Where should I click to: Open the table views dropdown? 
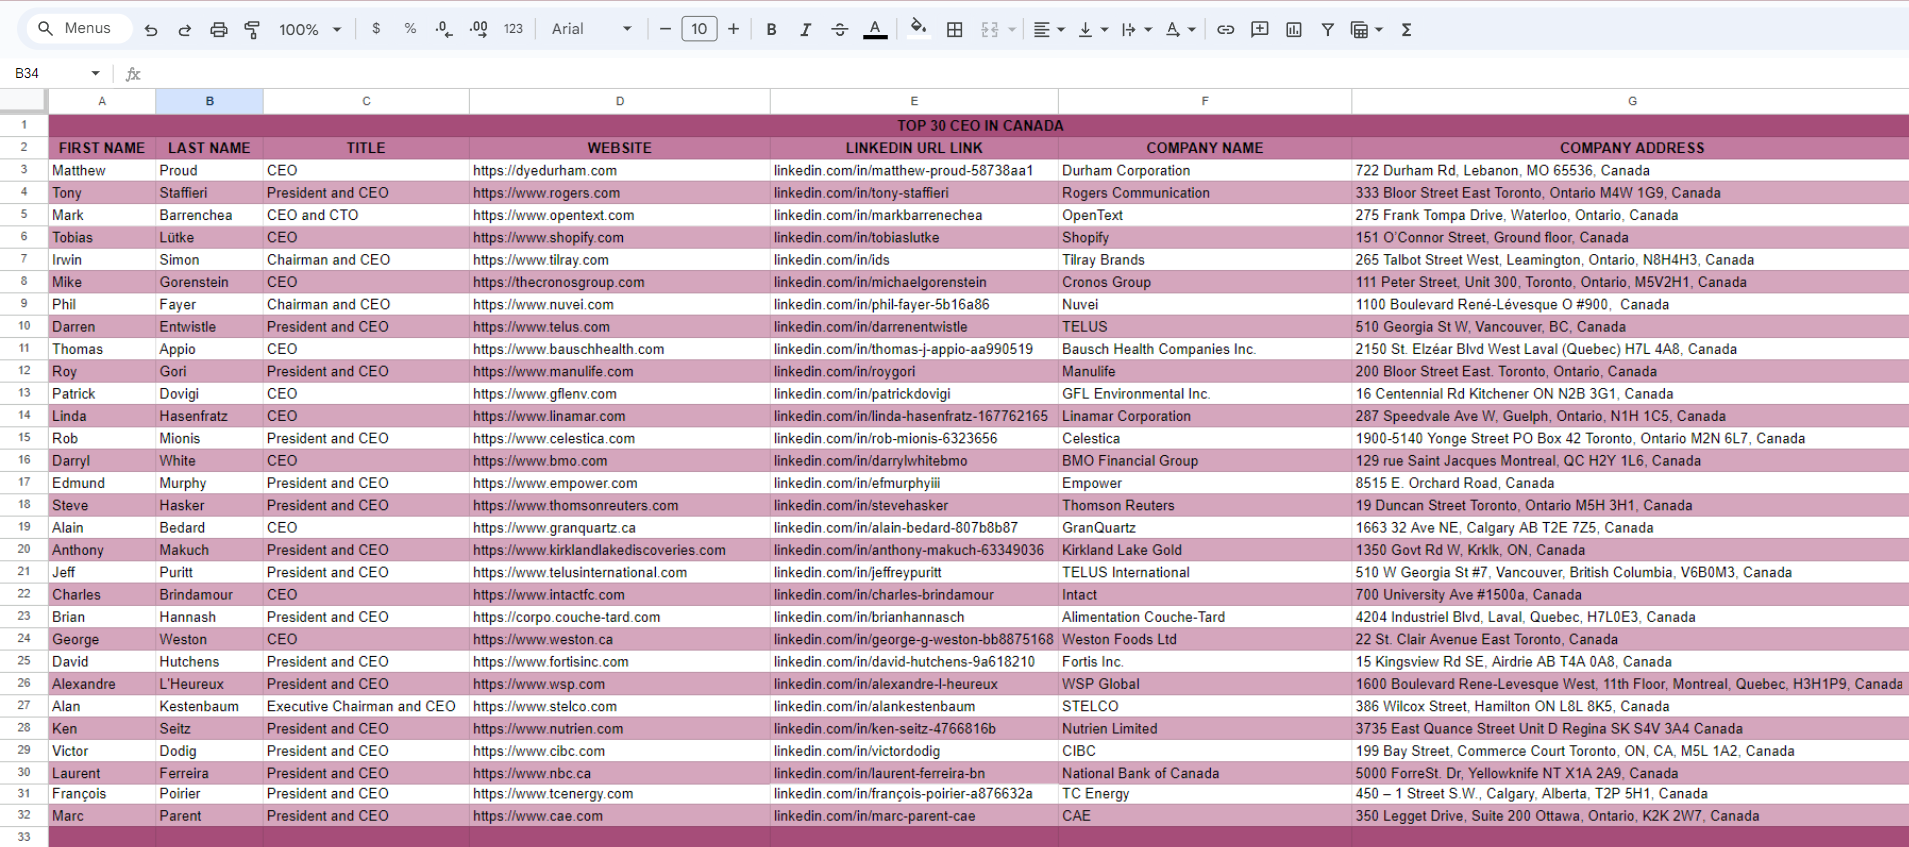pyautogui.click(x=1366, y=30)
